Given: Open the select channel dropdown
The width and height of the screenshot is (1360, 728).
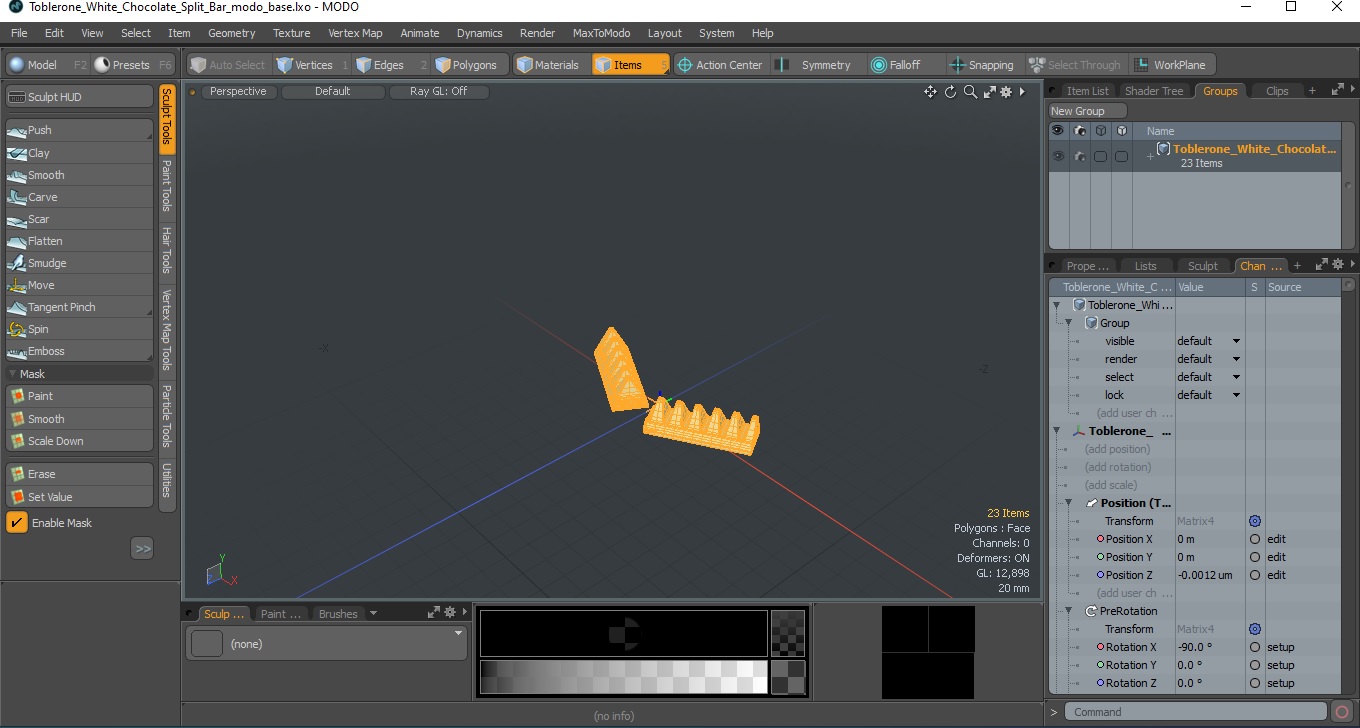Looking at the screenshot, I should click(1209, 377).
